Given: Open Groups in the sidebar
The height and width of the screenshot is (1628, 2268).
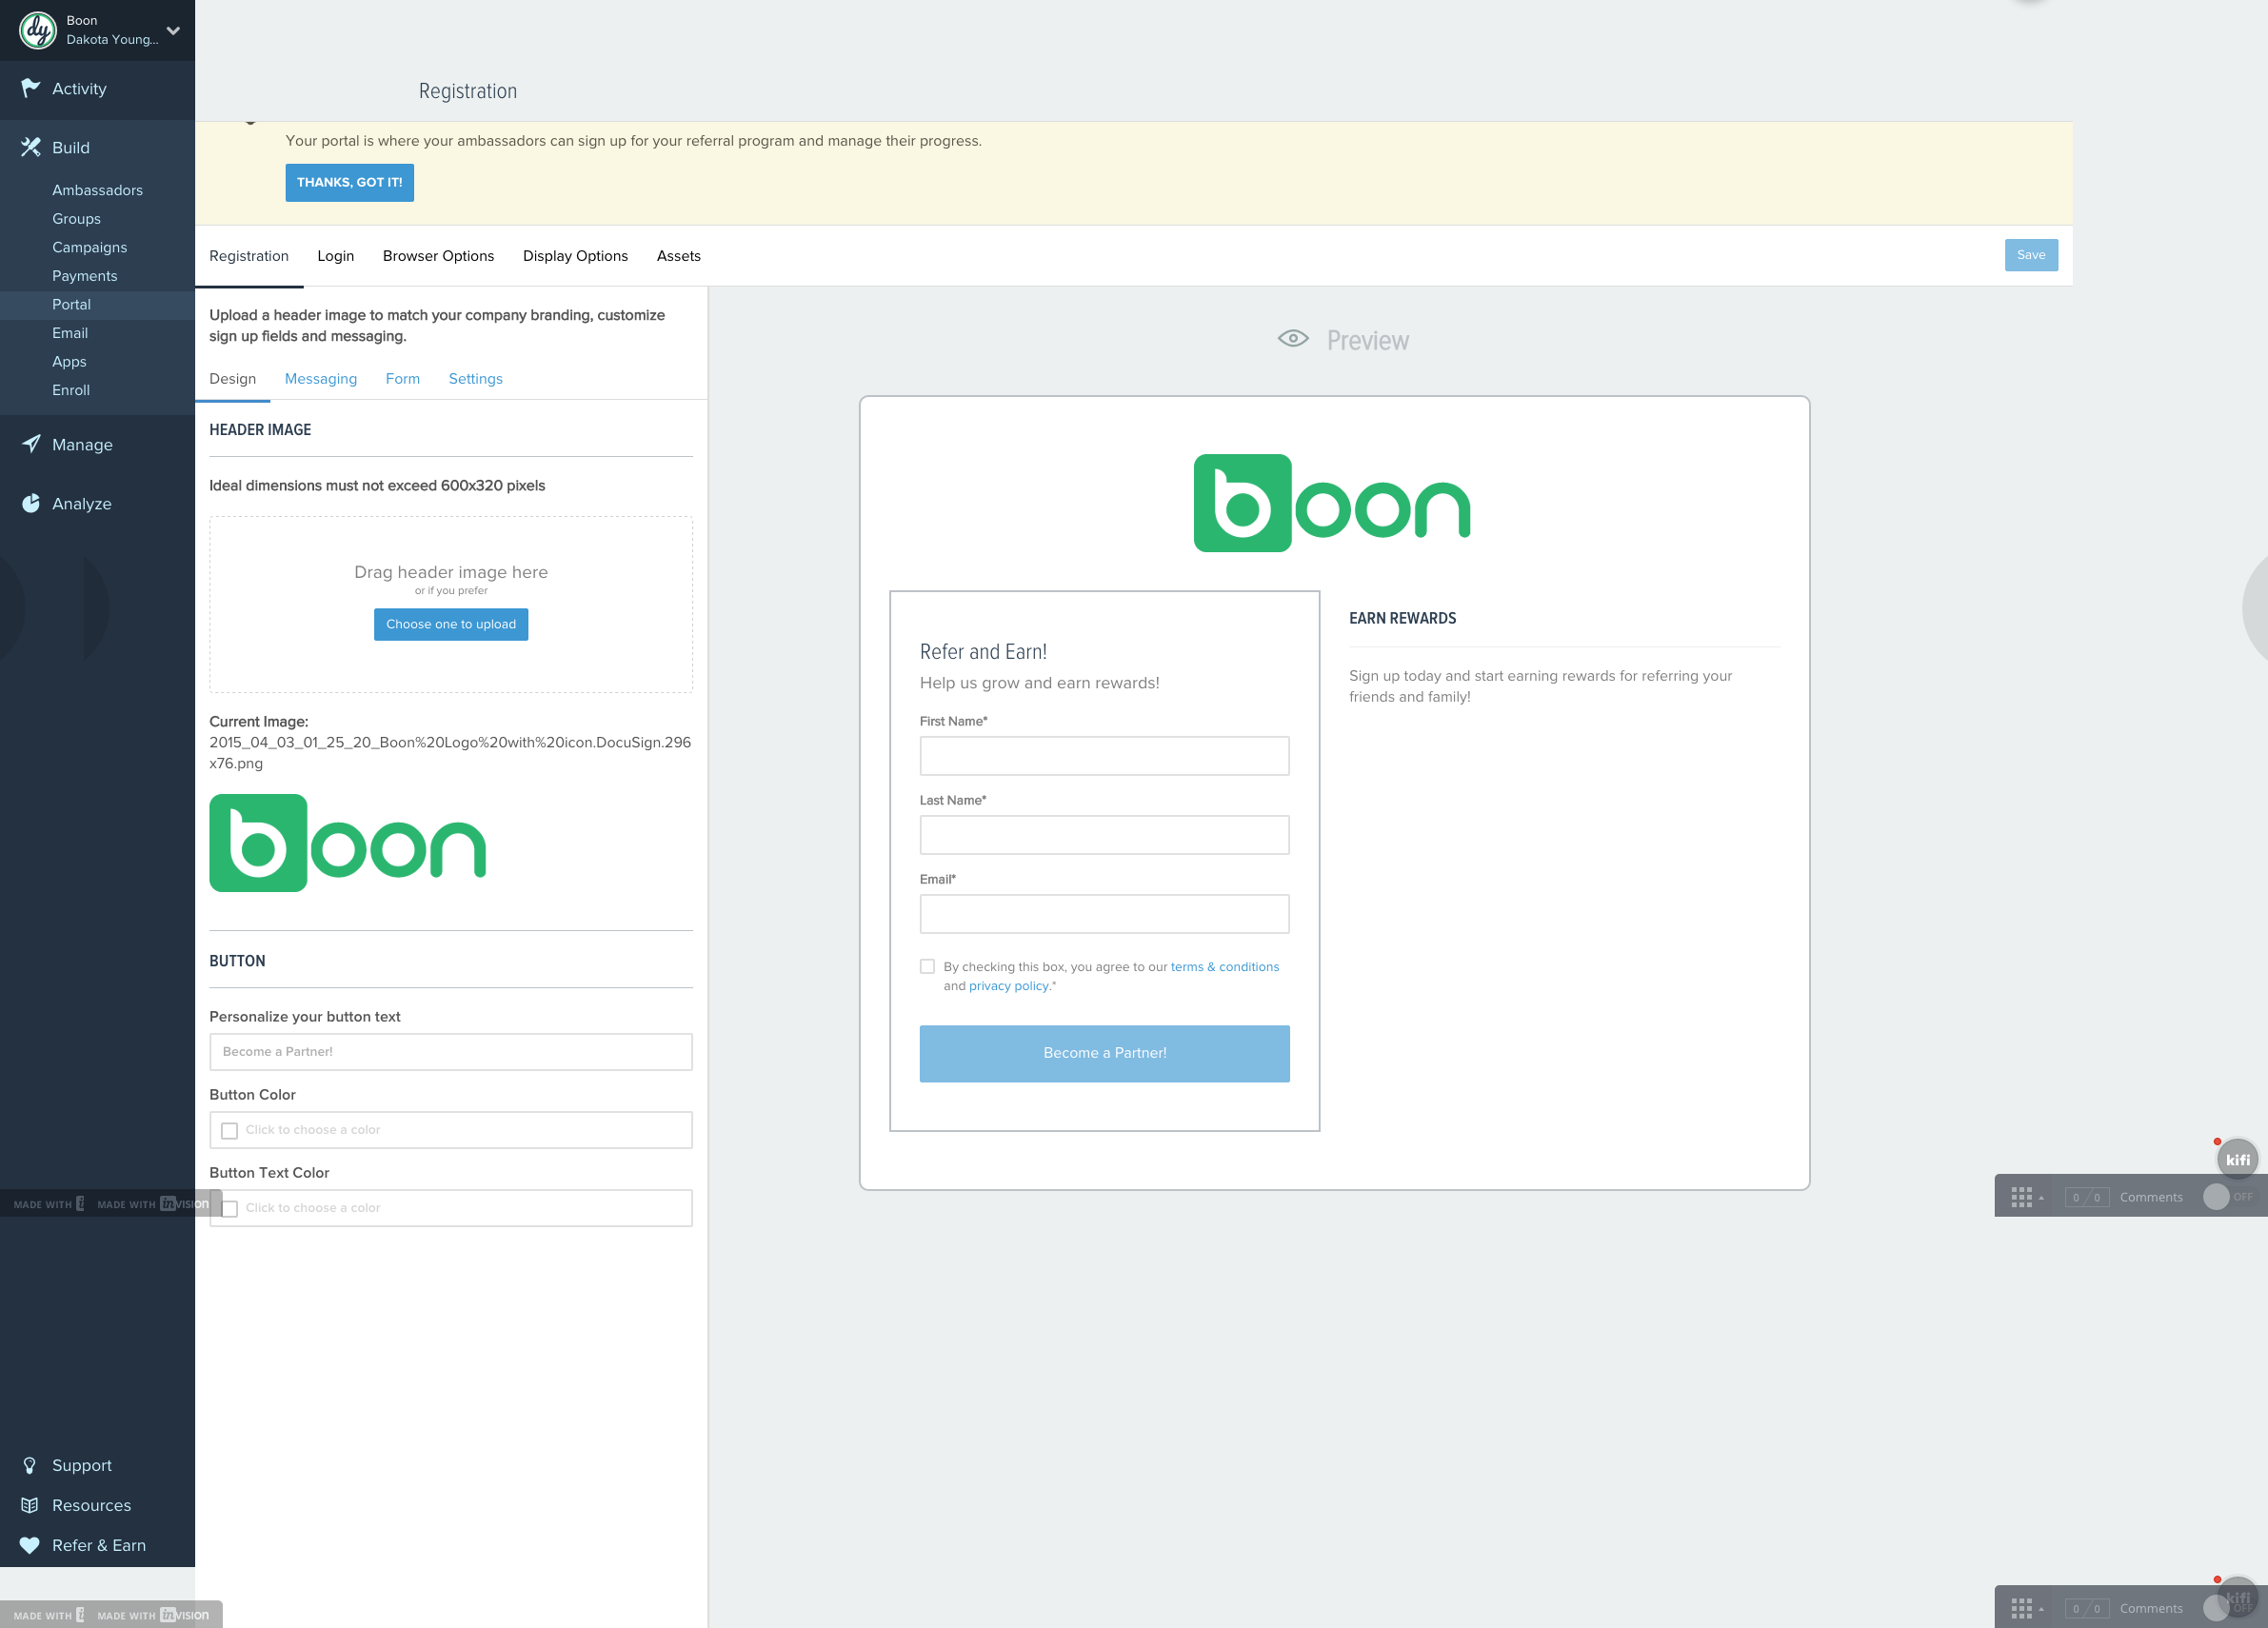Looking at the screenshot, I should tap(76, 219).
